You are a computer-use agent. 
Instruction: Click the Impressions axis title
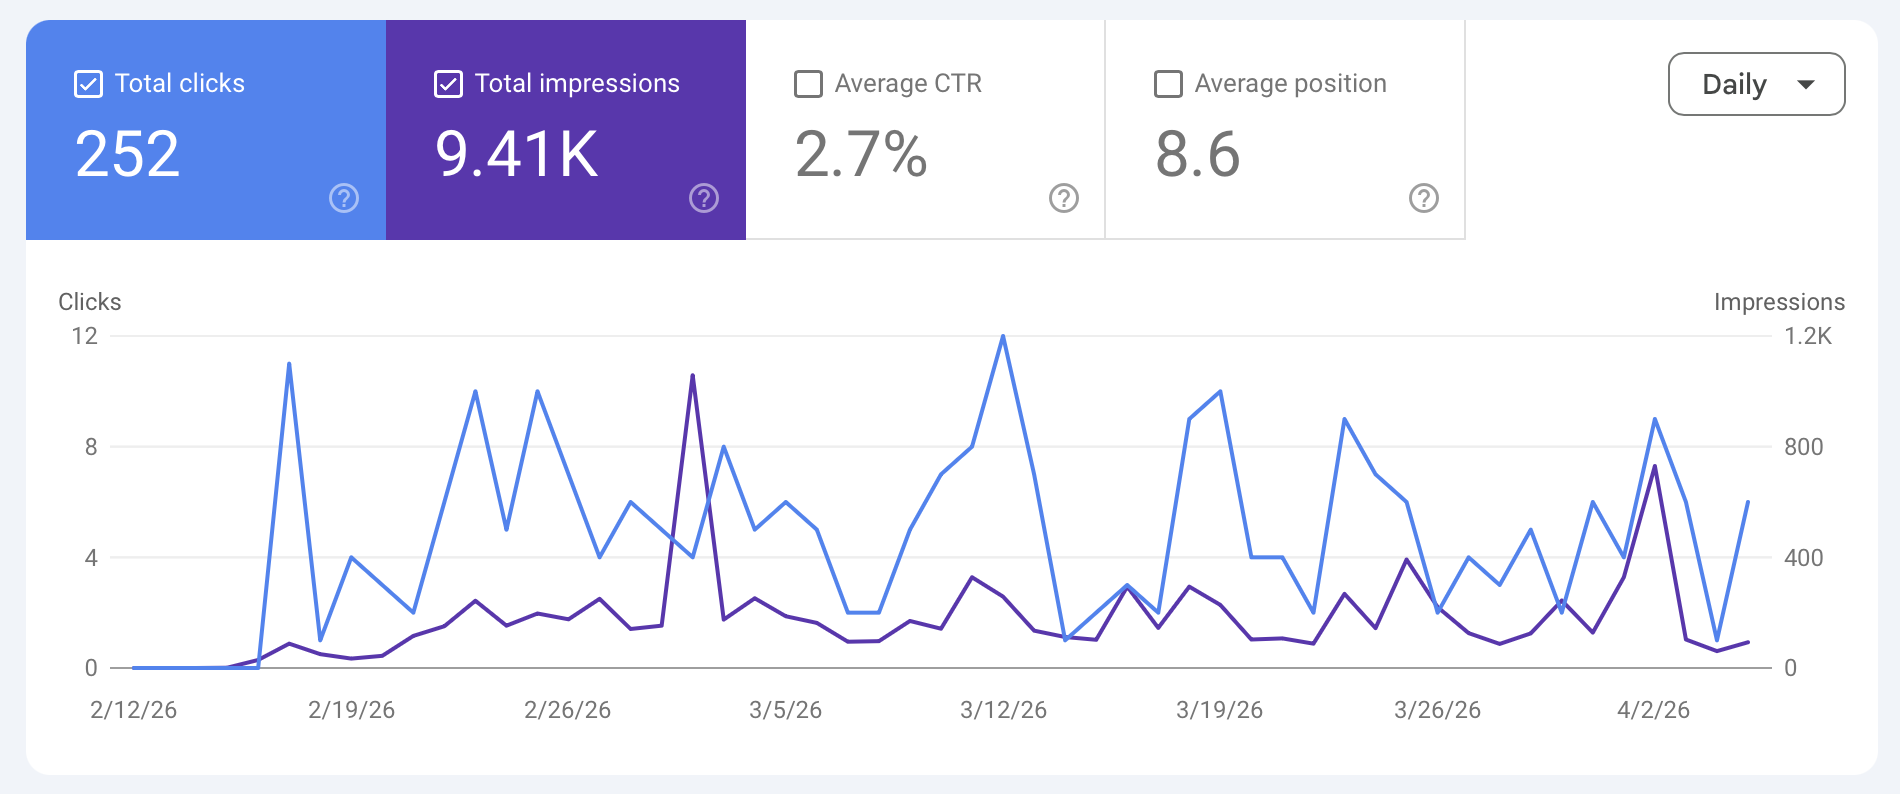tap(1779, 302)
